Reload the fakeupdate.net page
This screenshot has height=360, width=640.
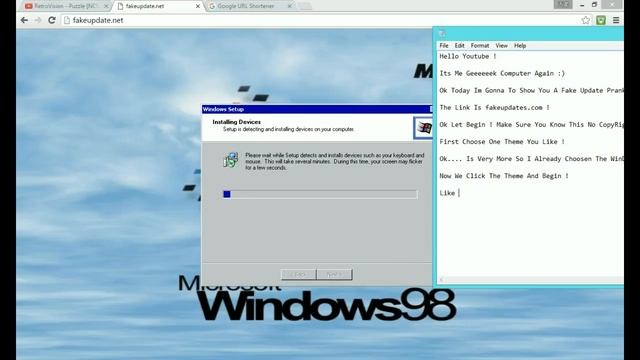click(x=52, y=20)
